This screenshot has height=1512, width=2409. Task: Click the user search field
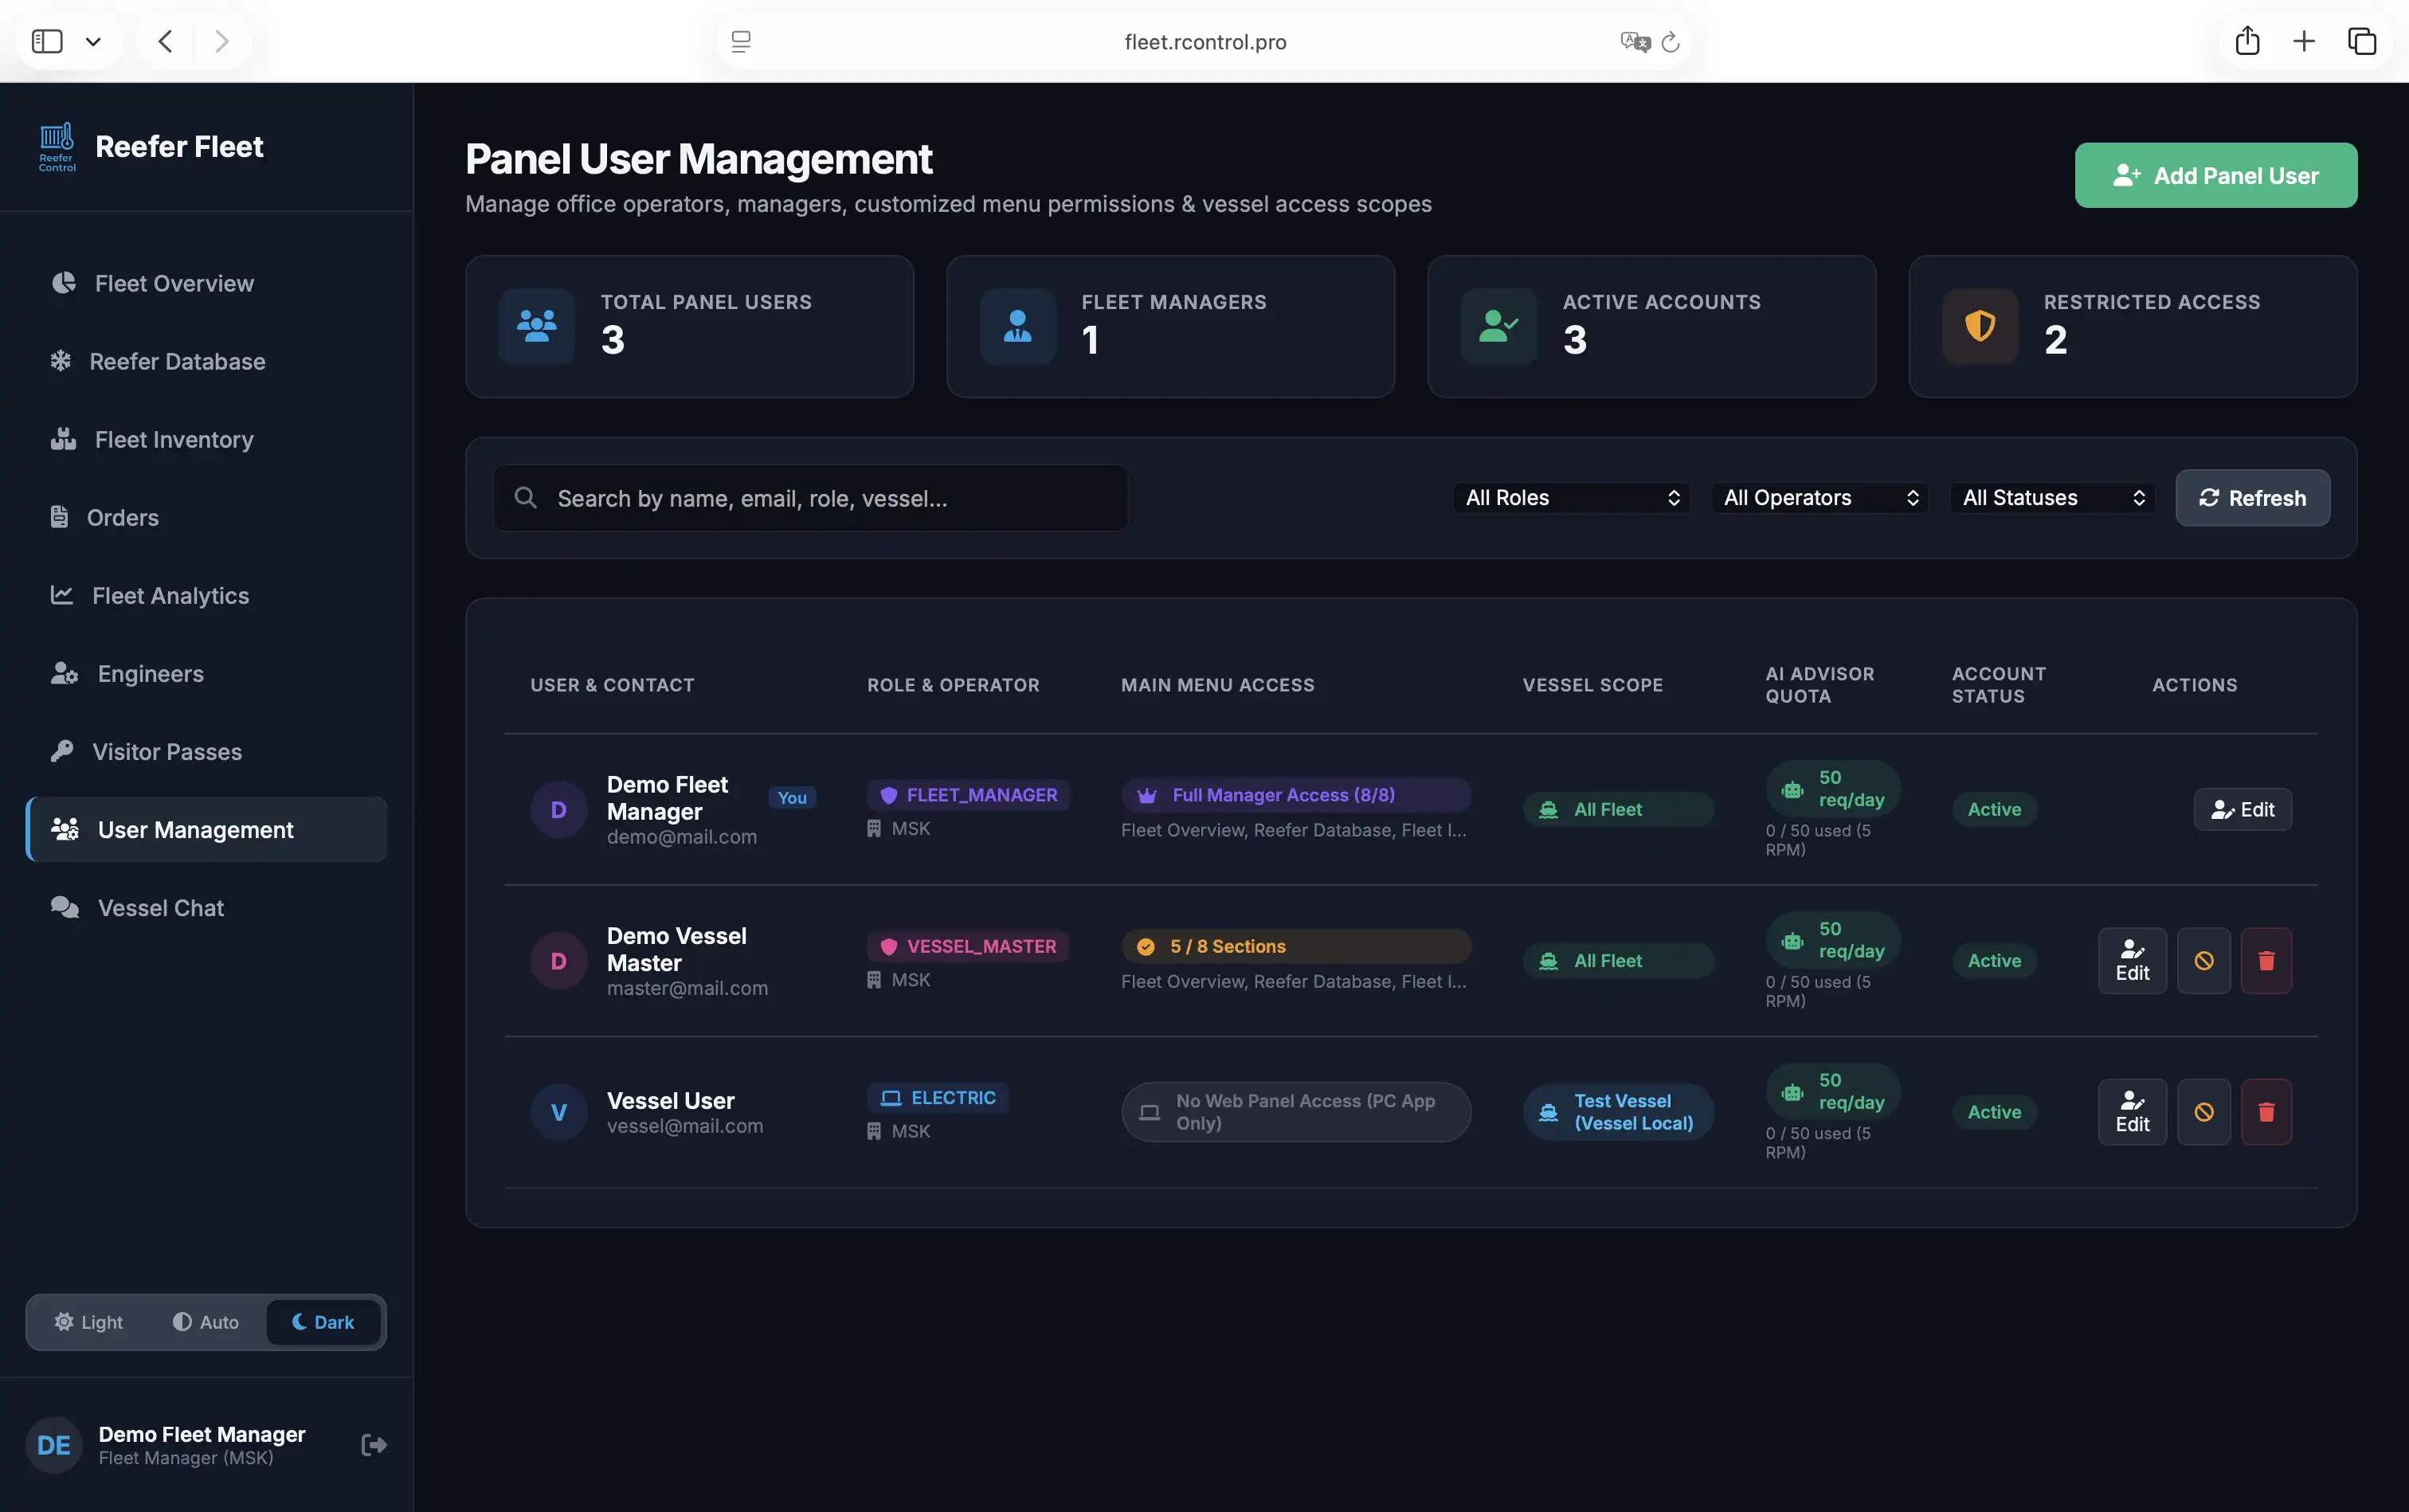pyautogui.click(x=811, y=498)
